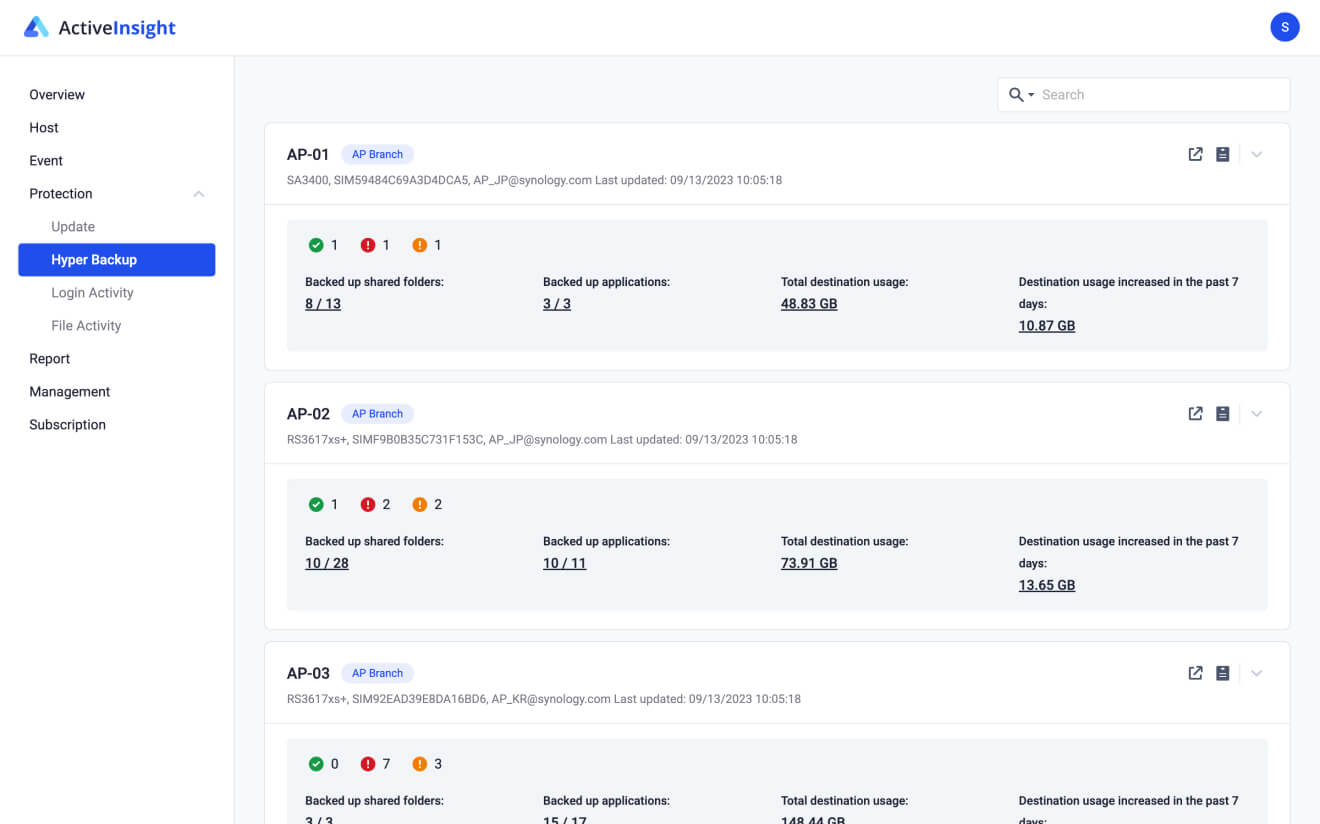The image size is (1320, 824).
Task: Click the 73.91 GB destination usage link
Action: click(x=808, y=562)
